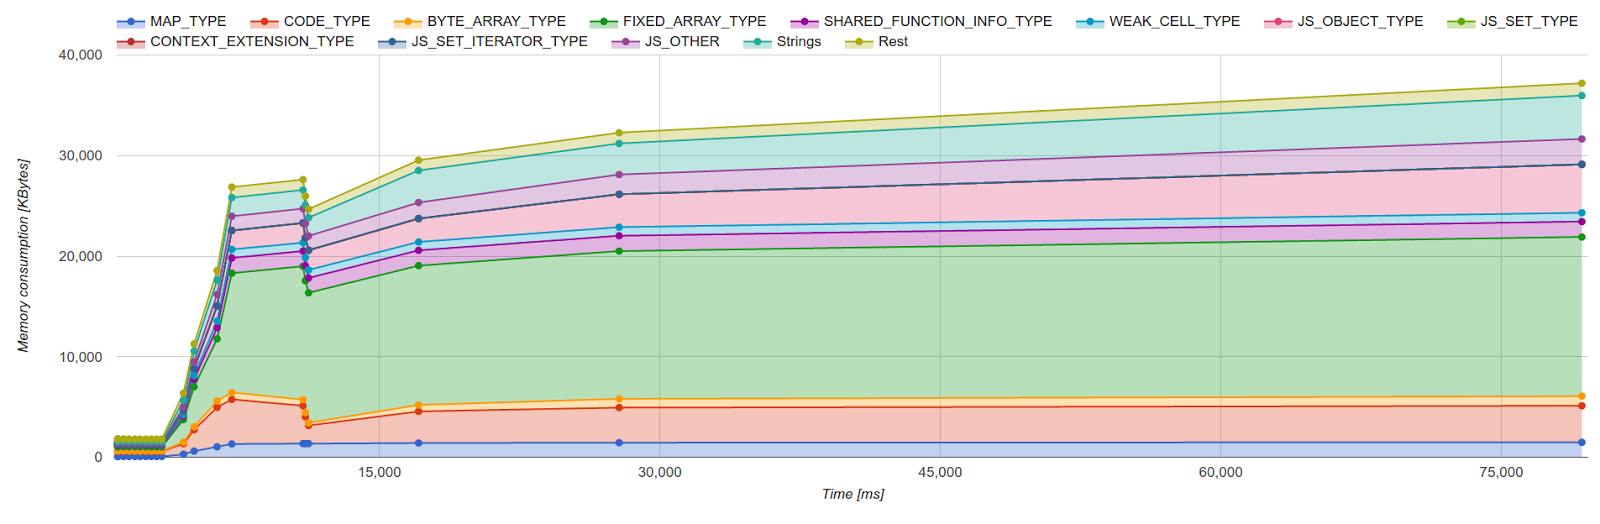Click the topmost Rest data point at far right
Image resolution: width=1600 pixels, height=524 pixels.
pos(1581,84)
